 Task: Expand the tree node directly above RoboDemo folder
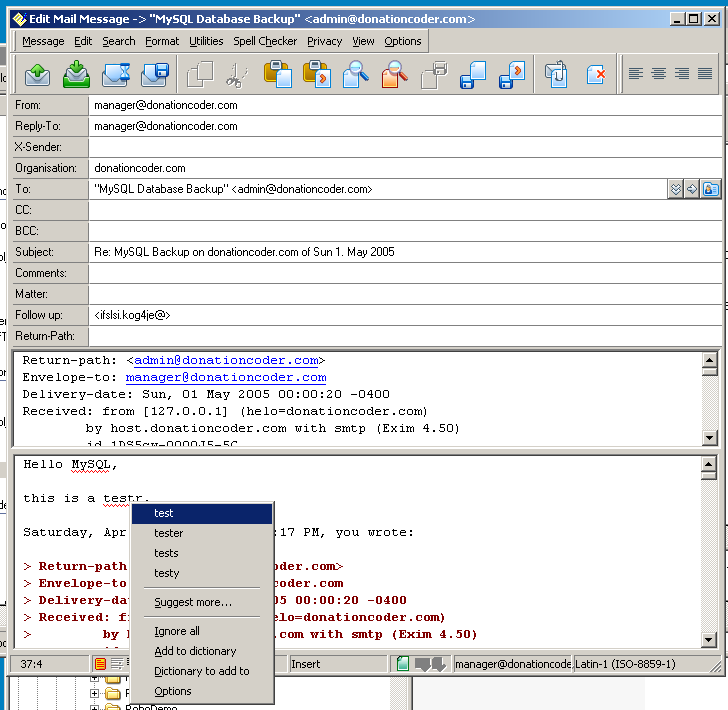[x=94, y=693]
